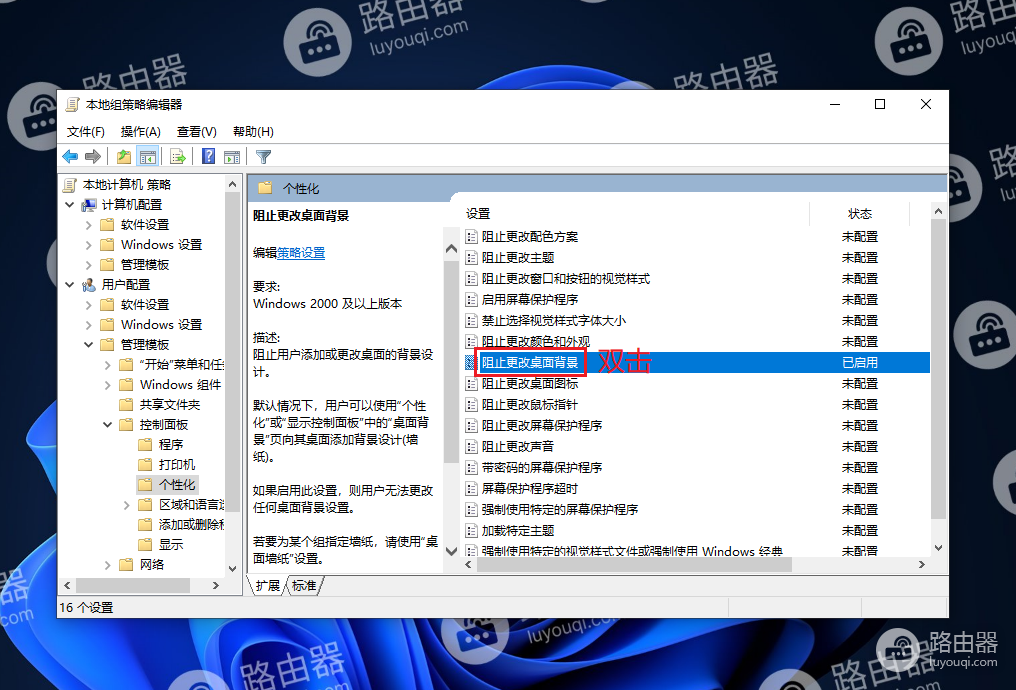Collapse the 用户配置 tree node

click(70, 285)
